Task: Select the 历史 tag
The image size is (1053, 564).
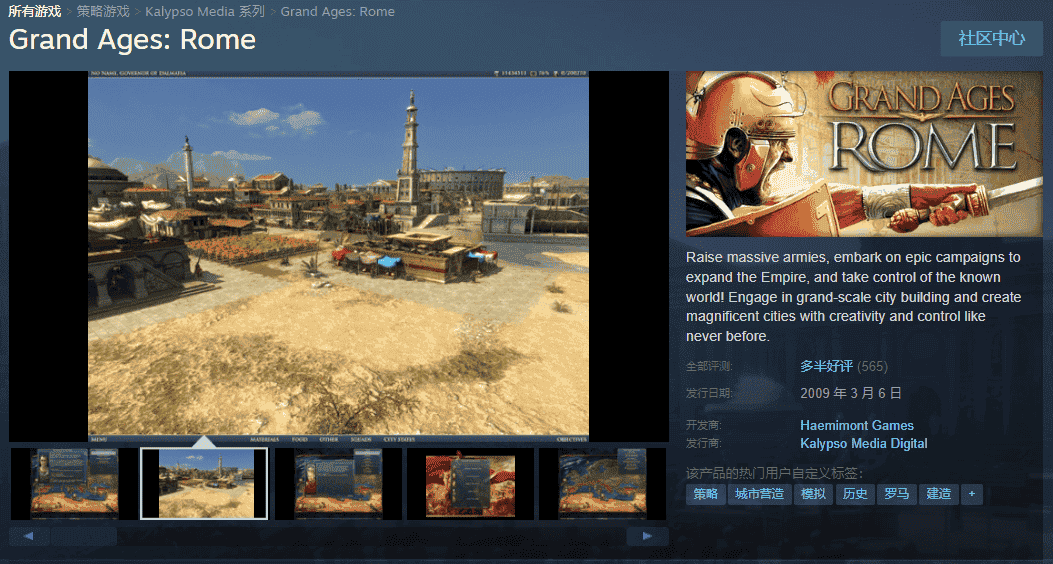Action: (855, 494)
